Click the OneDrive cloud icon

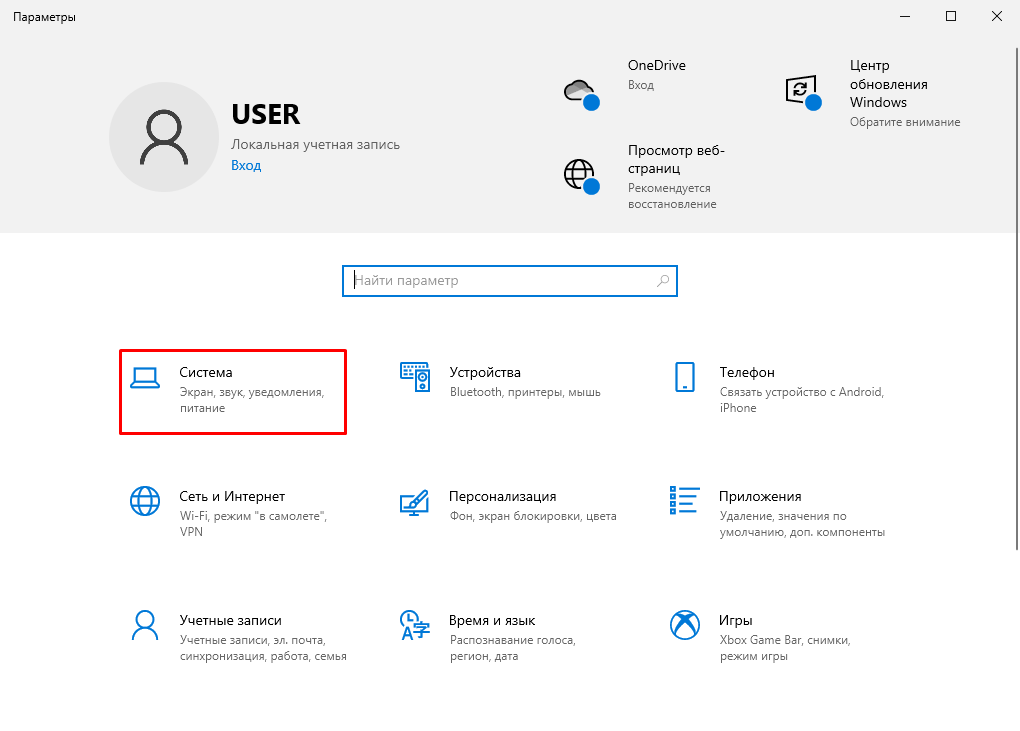pyautogui.click(x=582, y=94)
